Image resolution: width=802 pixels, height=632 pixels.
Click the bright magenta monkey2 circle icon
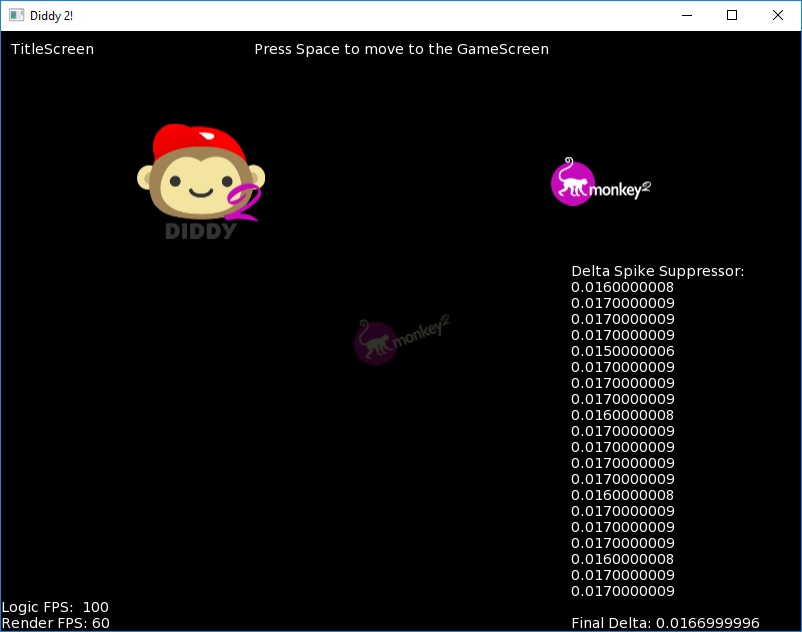tap(572, 183)
